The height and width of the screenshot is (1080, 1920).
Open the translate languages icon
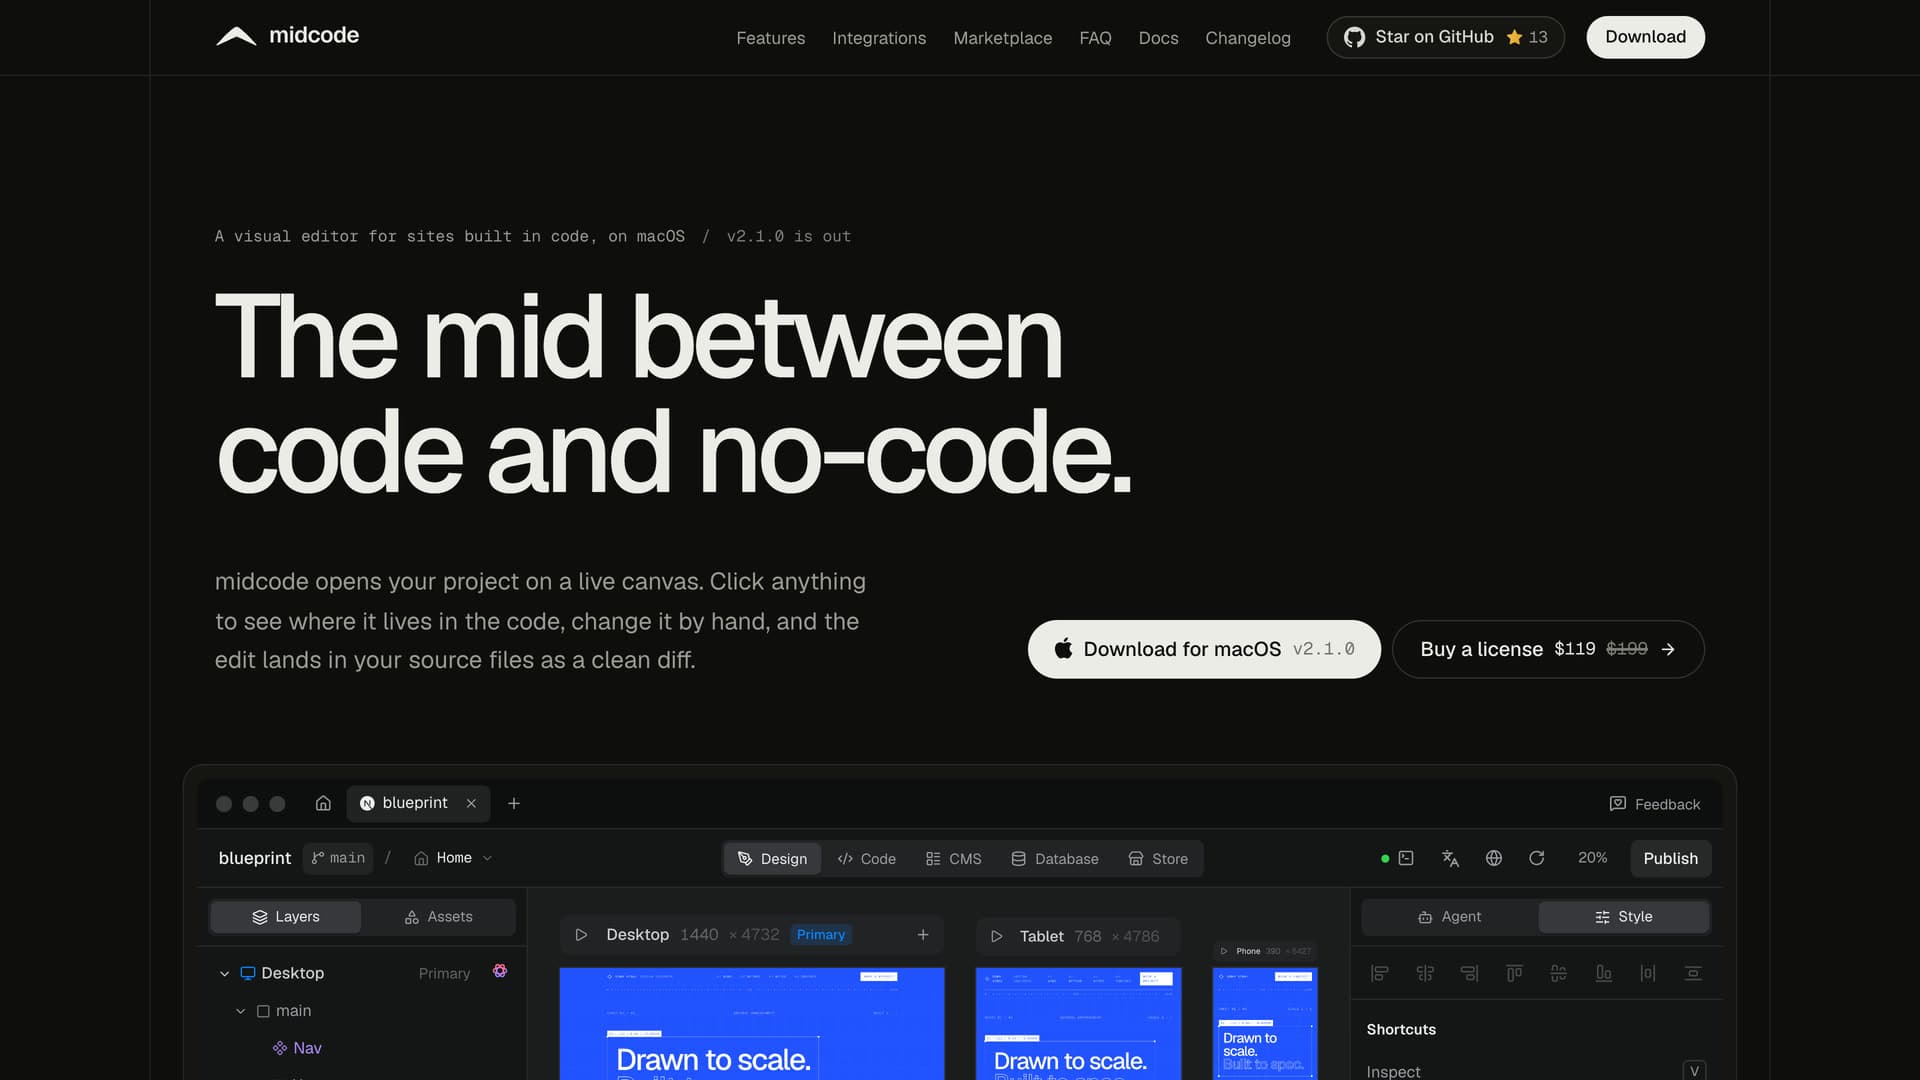[x=1450, y=858]
